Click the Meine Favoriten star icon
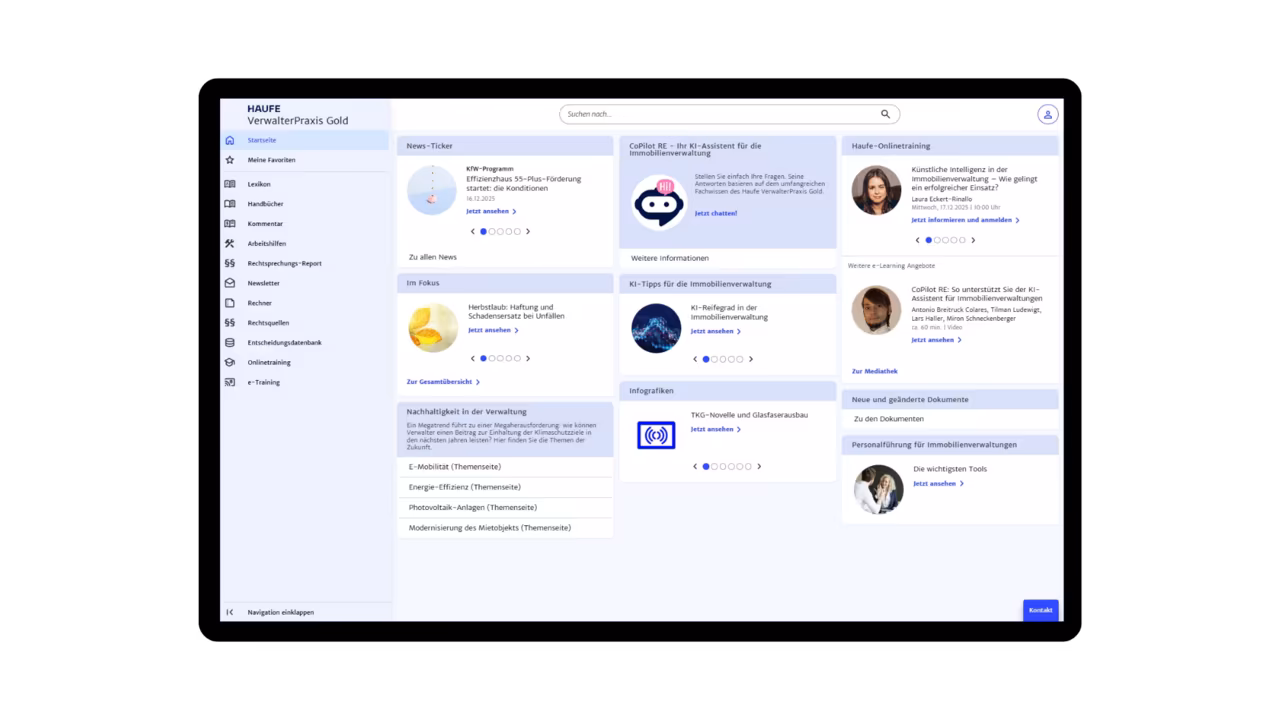This screenshot has width=1280, height=720. [230, 160]
